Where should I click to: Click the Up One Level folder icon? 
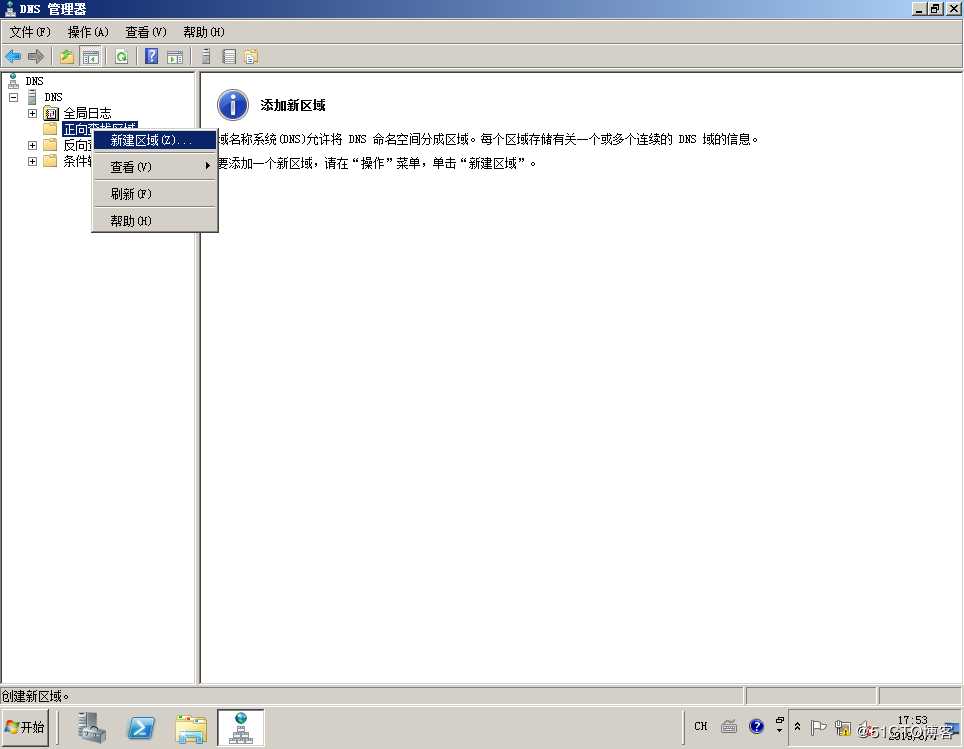[x=66, y=57]
